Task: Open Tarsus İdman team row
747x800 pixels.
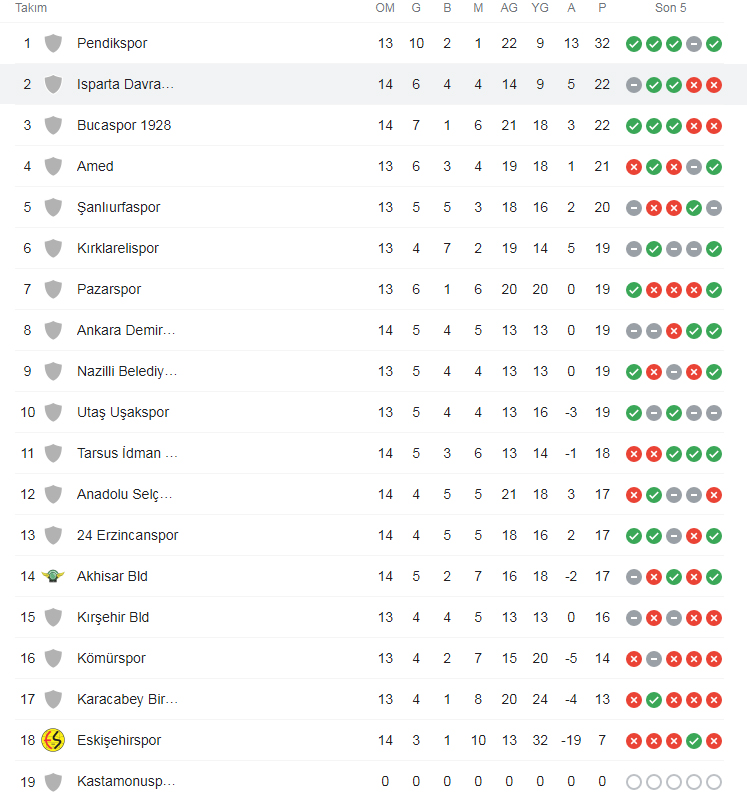Action: pyautogui.click(x=369, y=453)
